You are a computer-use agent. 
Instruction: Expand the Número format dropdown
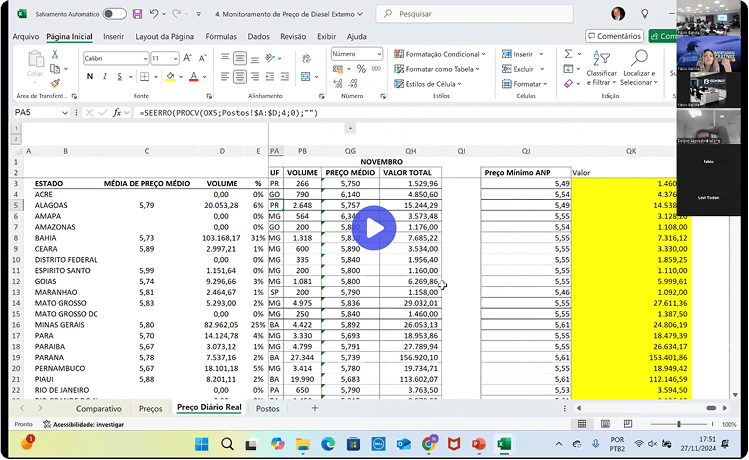click(379, 54)
